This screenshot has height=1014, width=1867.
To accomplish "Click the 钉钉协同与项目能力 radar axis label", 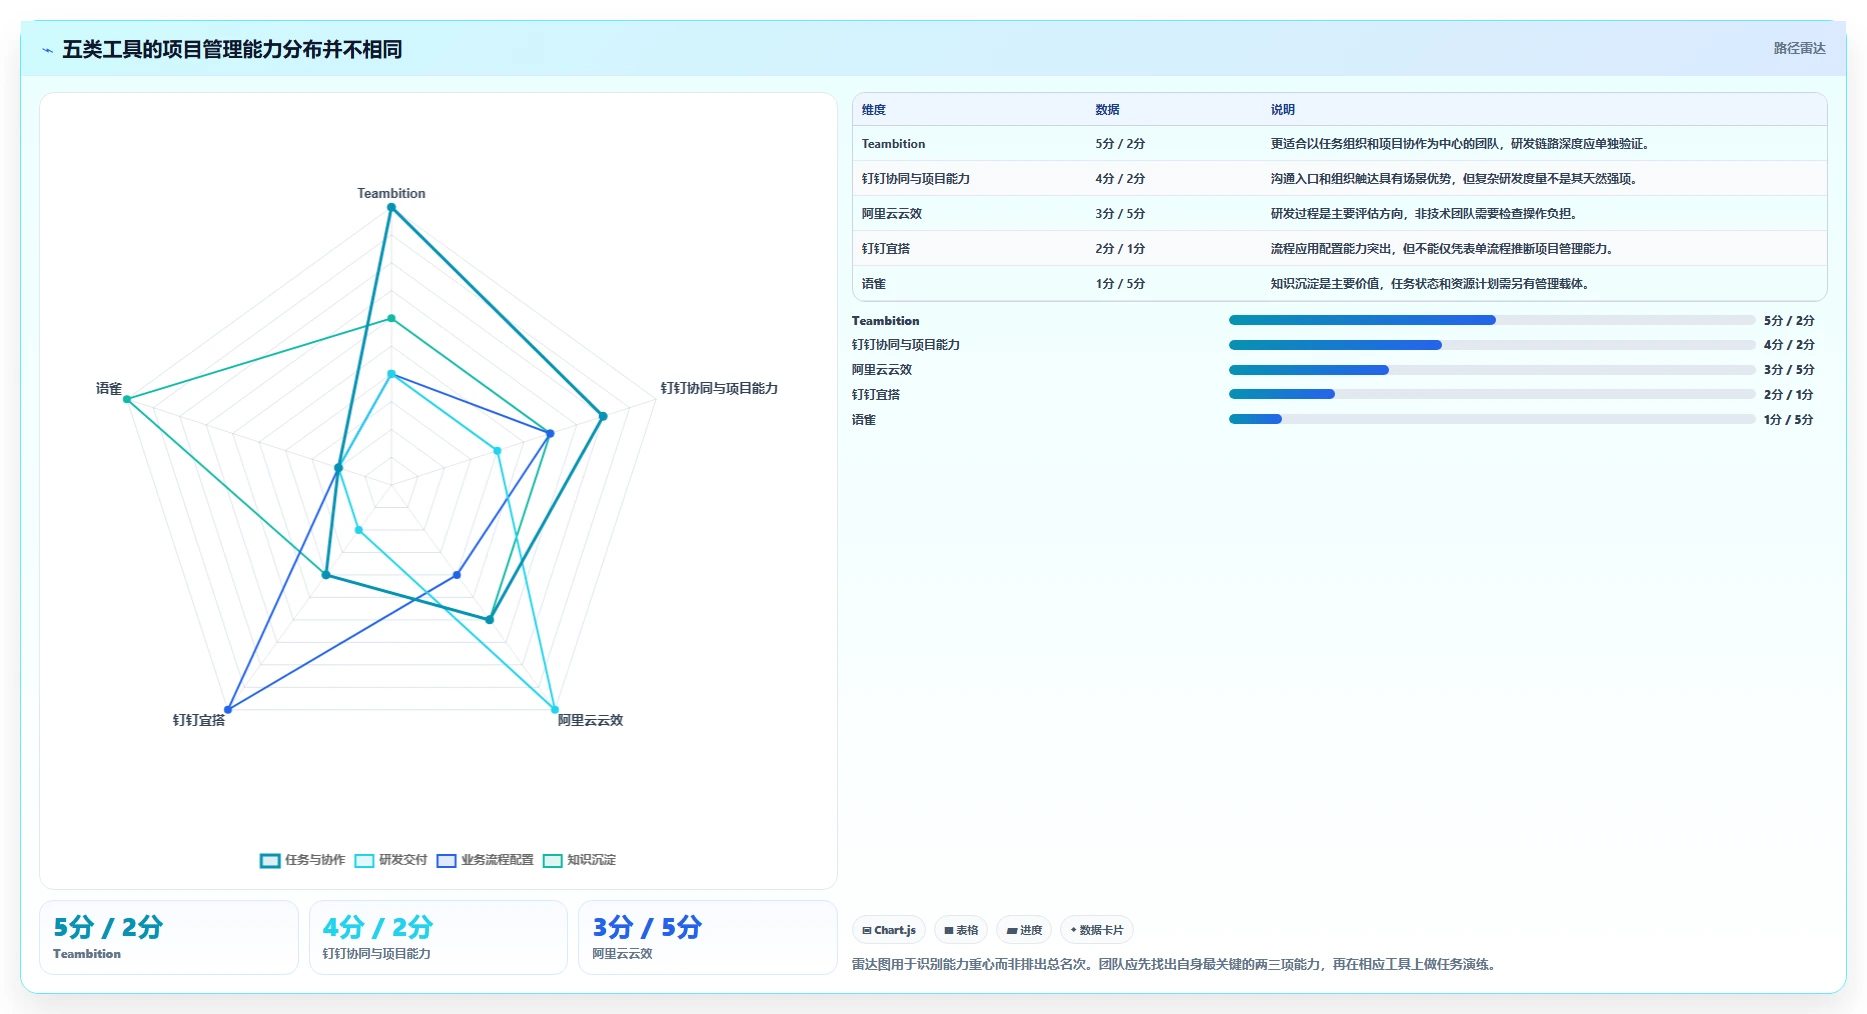I will pyautogui.click(x=719, y=388).
